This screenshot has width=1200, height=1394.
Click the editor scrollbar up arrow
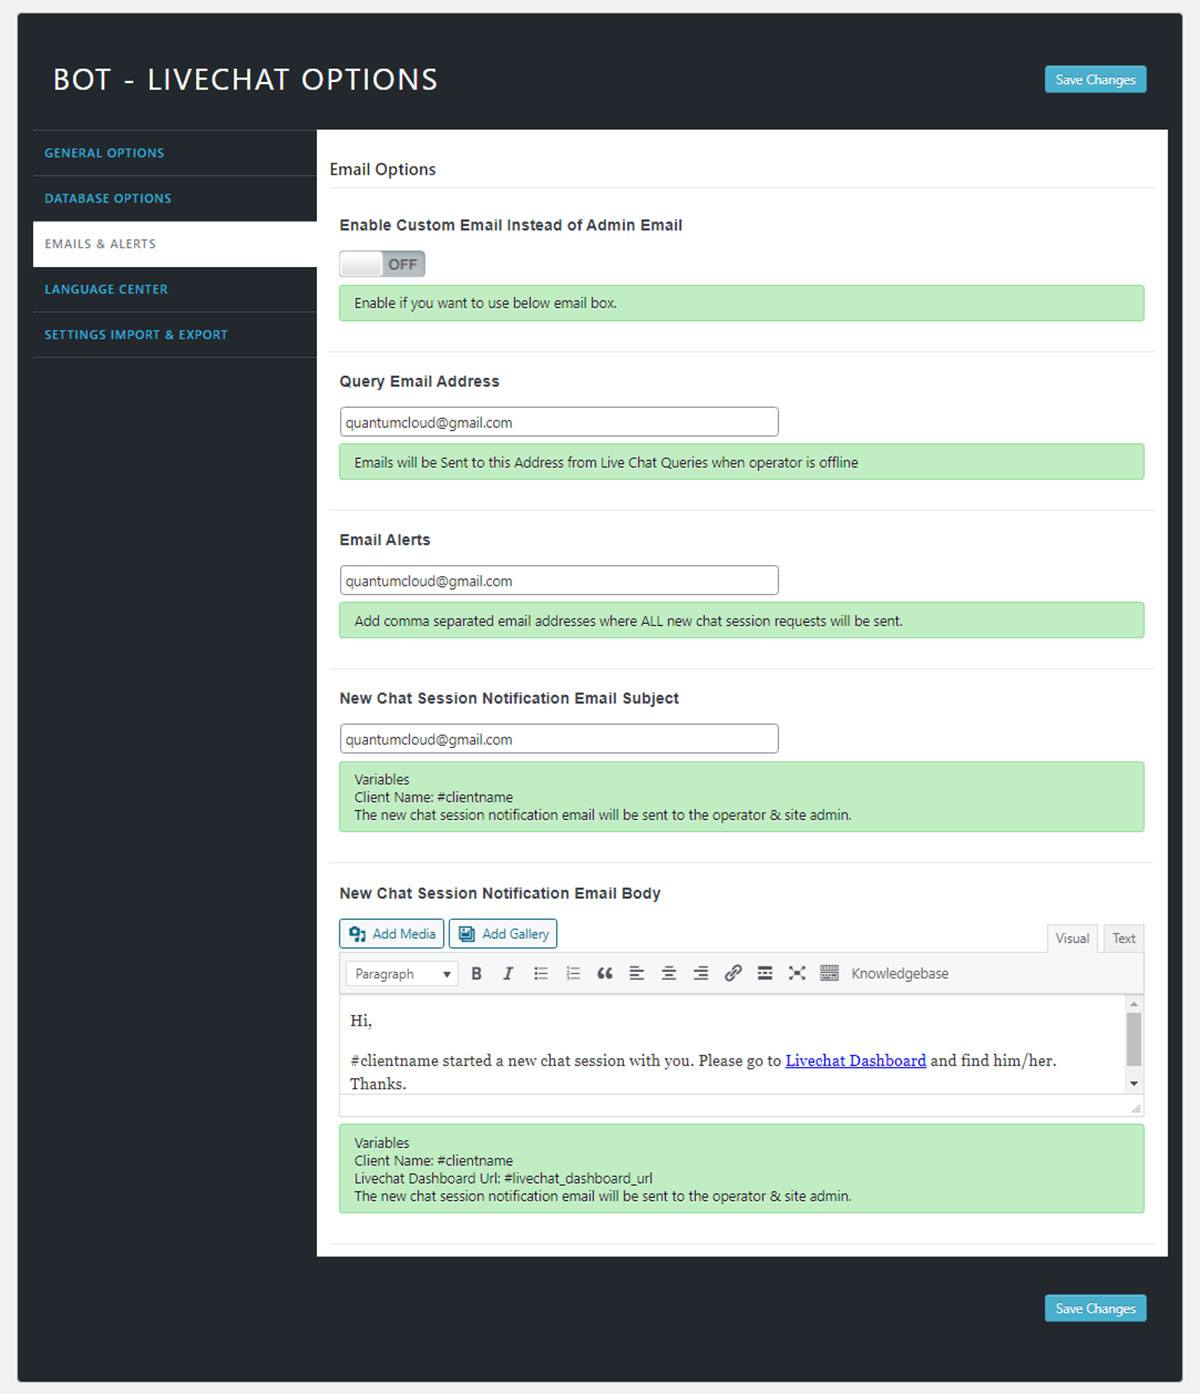pos(1134,1003)
